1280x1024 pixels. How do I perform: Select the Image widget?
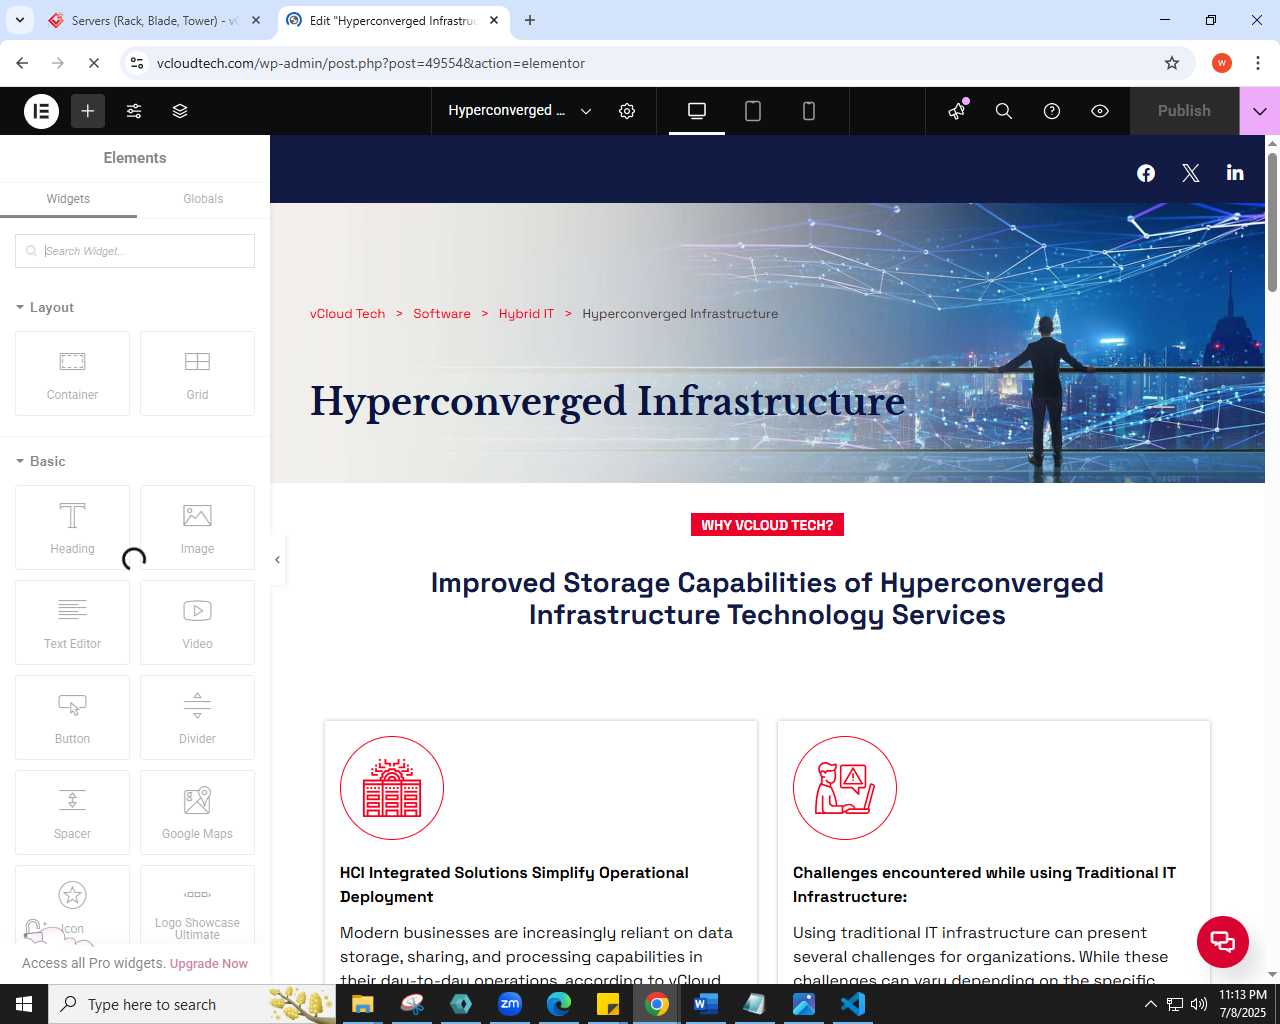[x=197, y=527]
